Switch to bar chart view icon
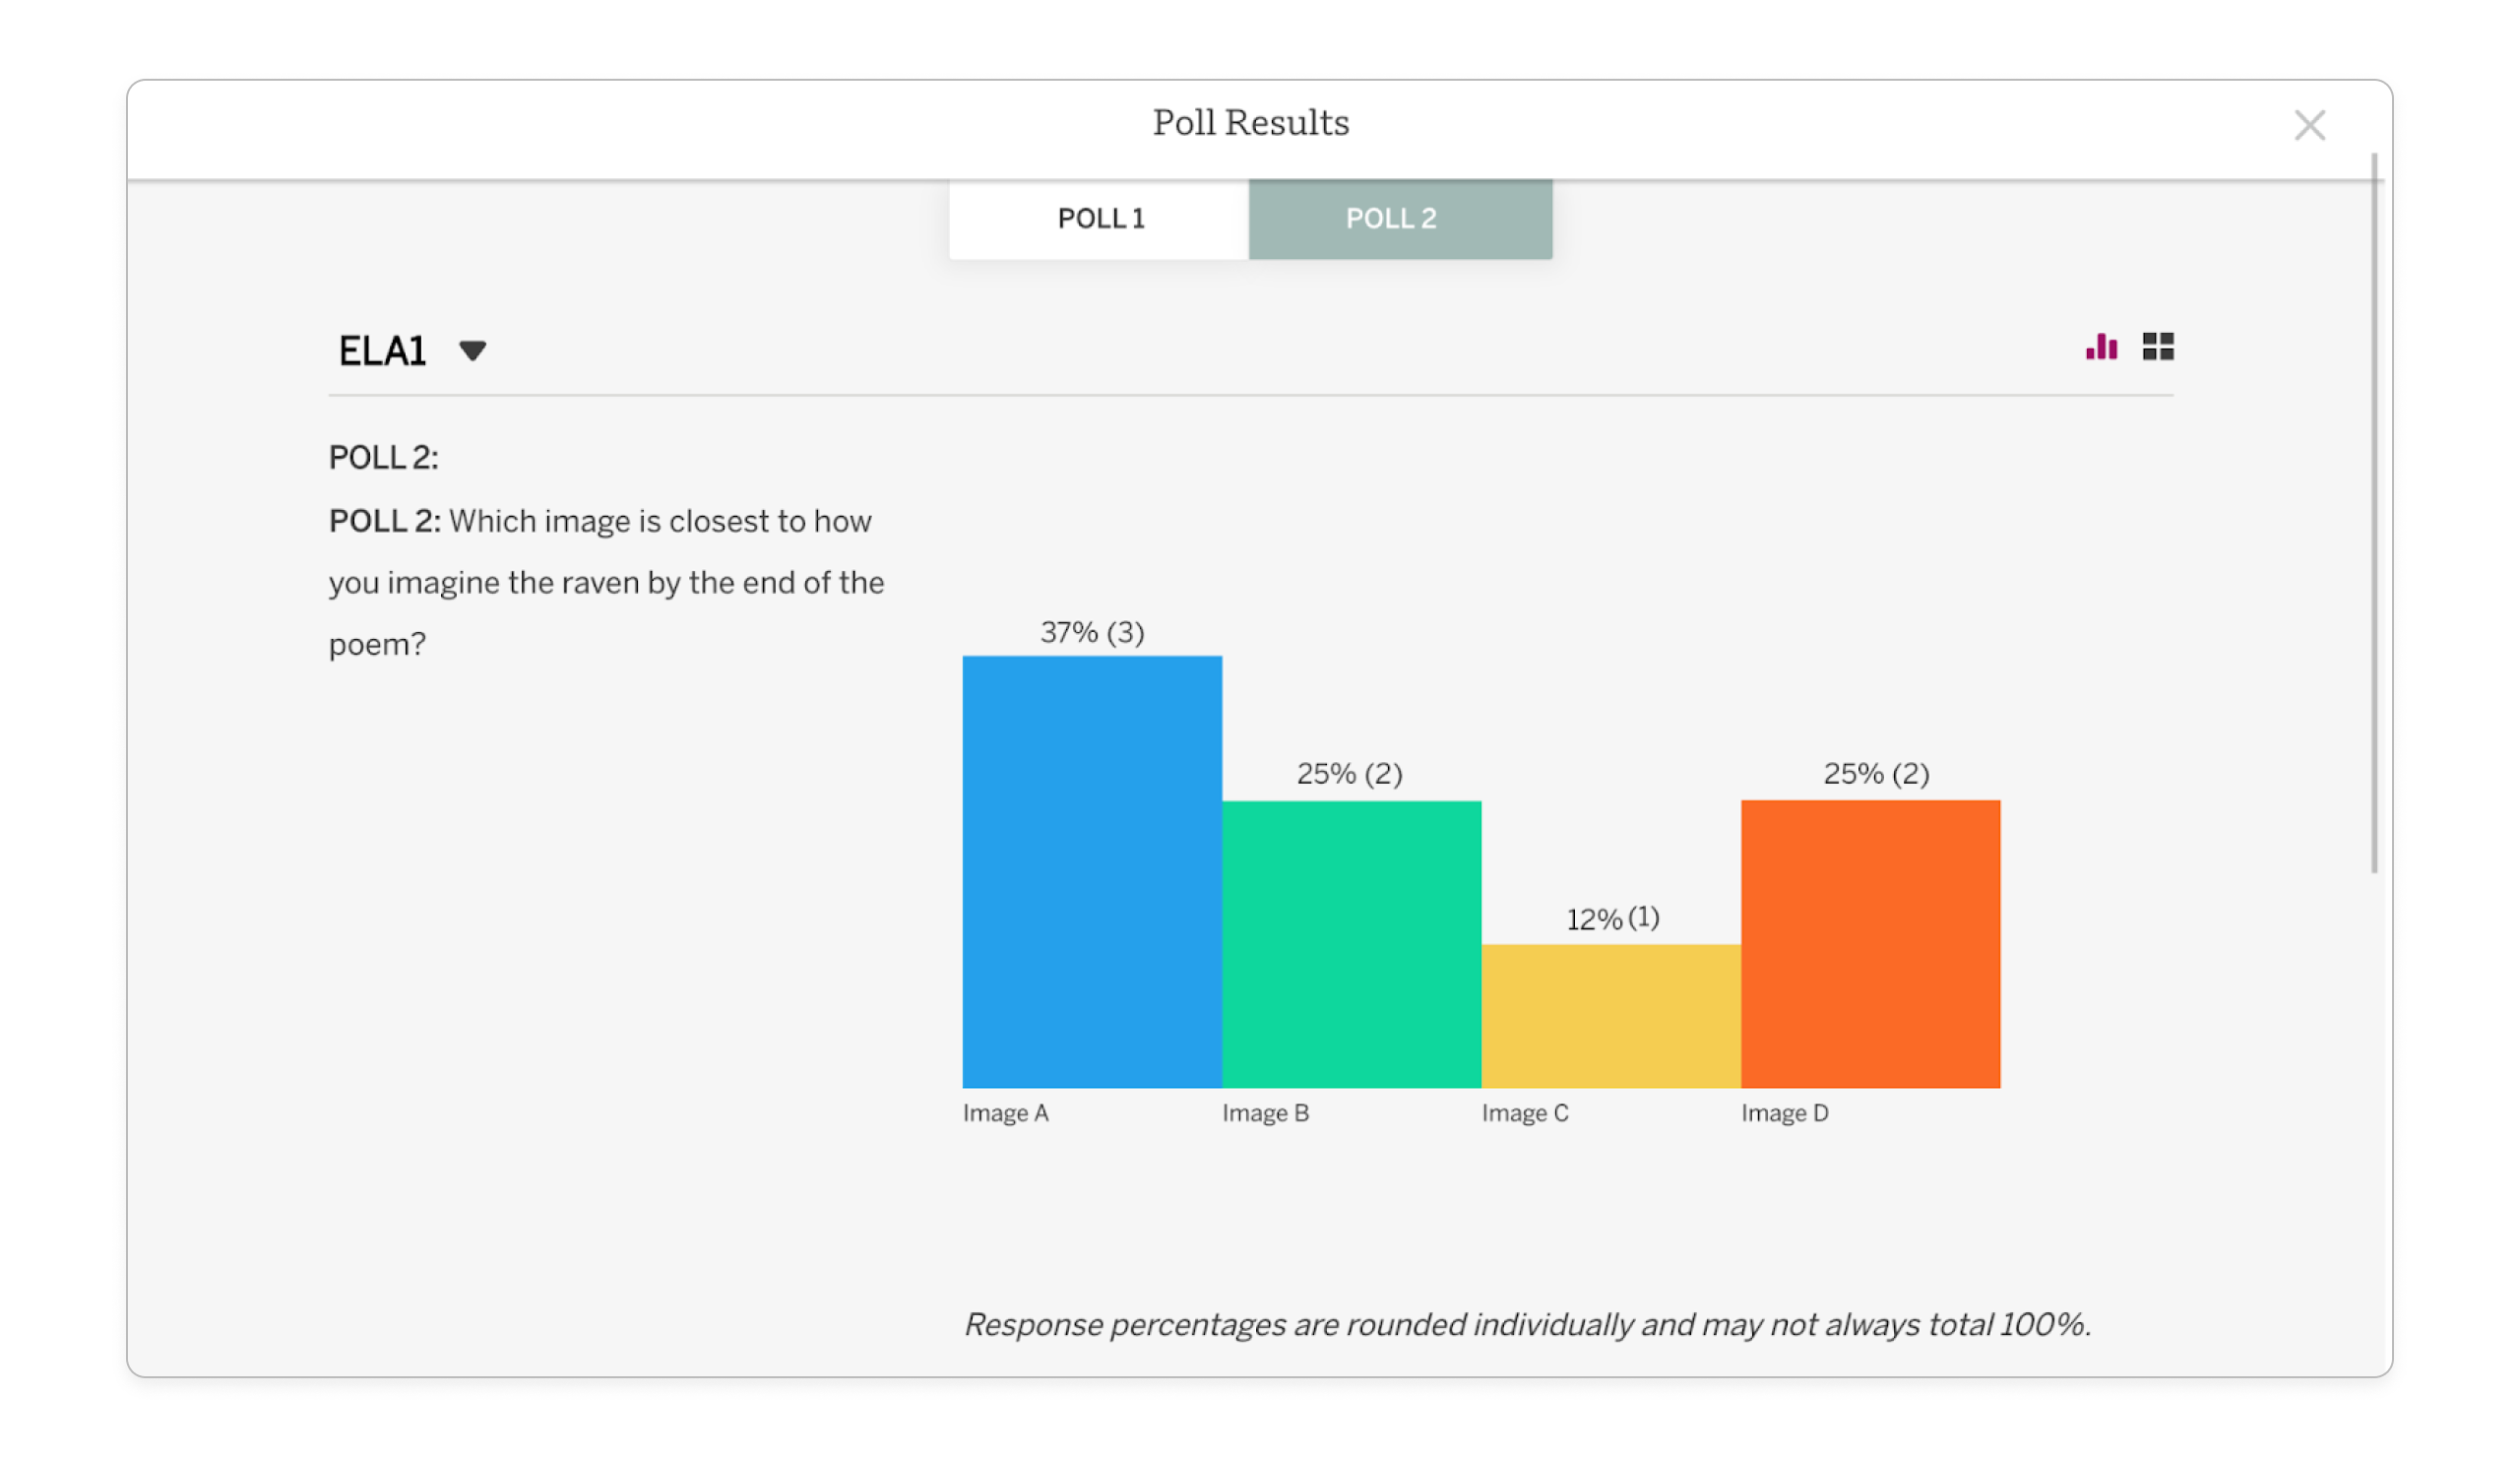The height and width of the screenshot is (1457, 2520). coord(2101,347)
